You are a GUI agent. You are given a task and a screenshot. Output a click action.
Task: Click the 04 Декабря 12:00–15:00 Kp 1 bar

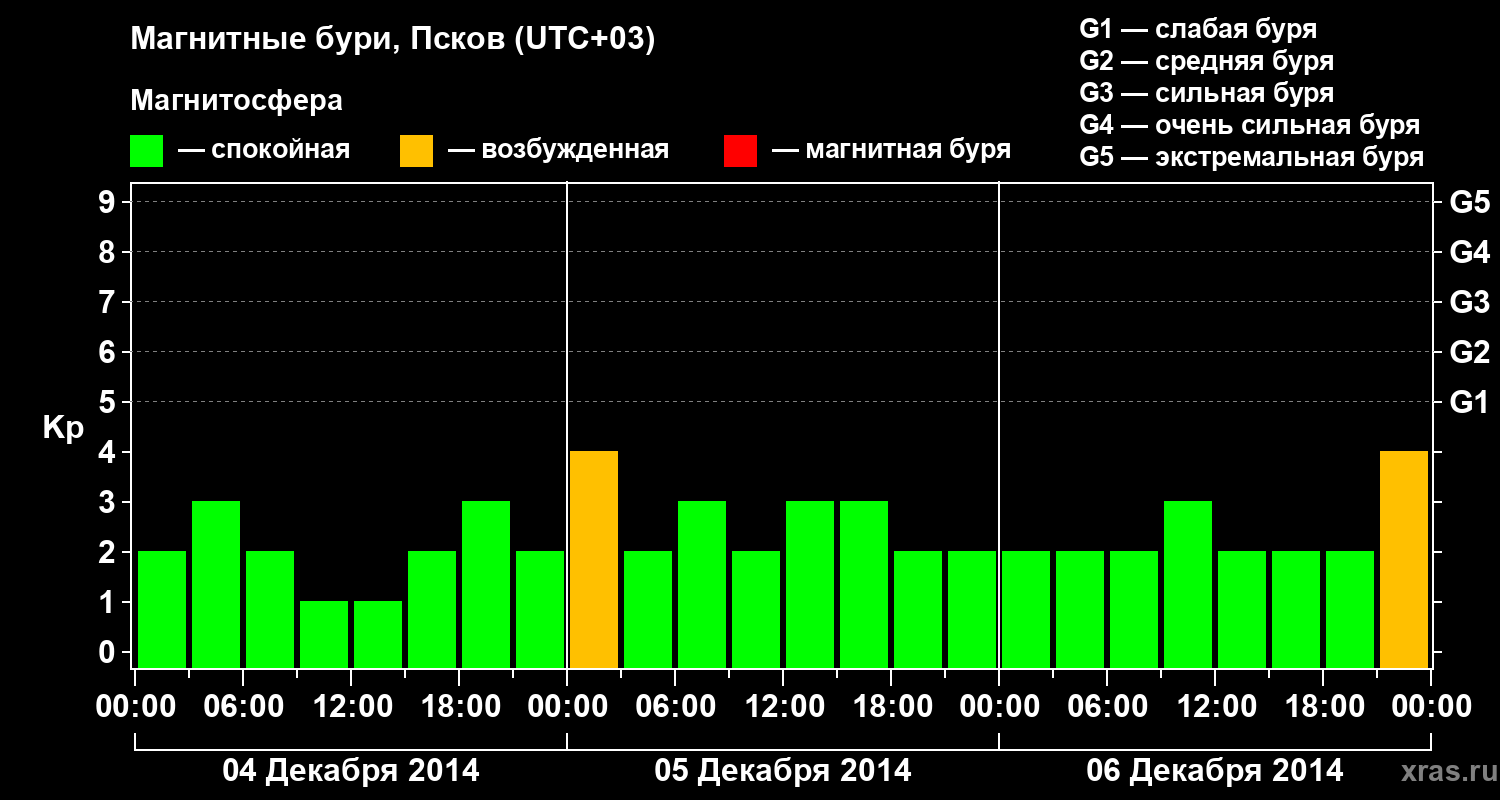pos(378,635)
